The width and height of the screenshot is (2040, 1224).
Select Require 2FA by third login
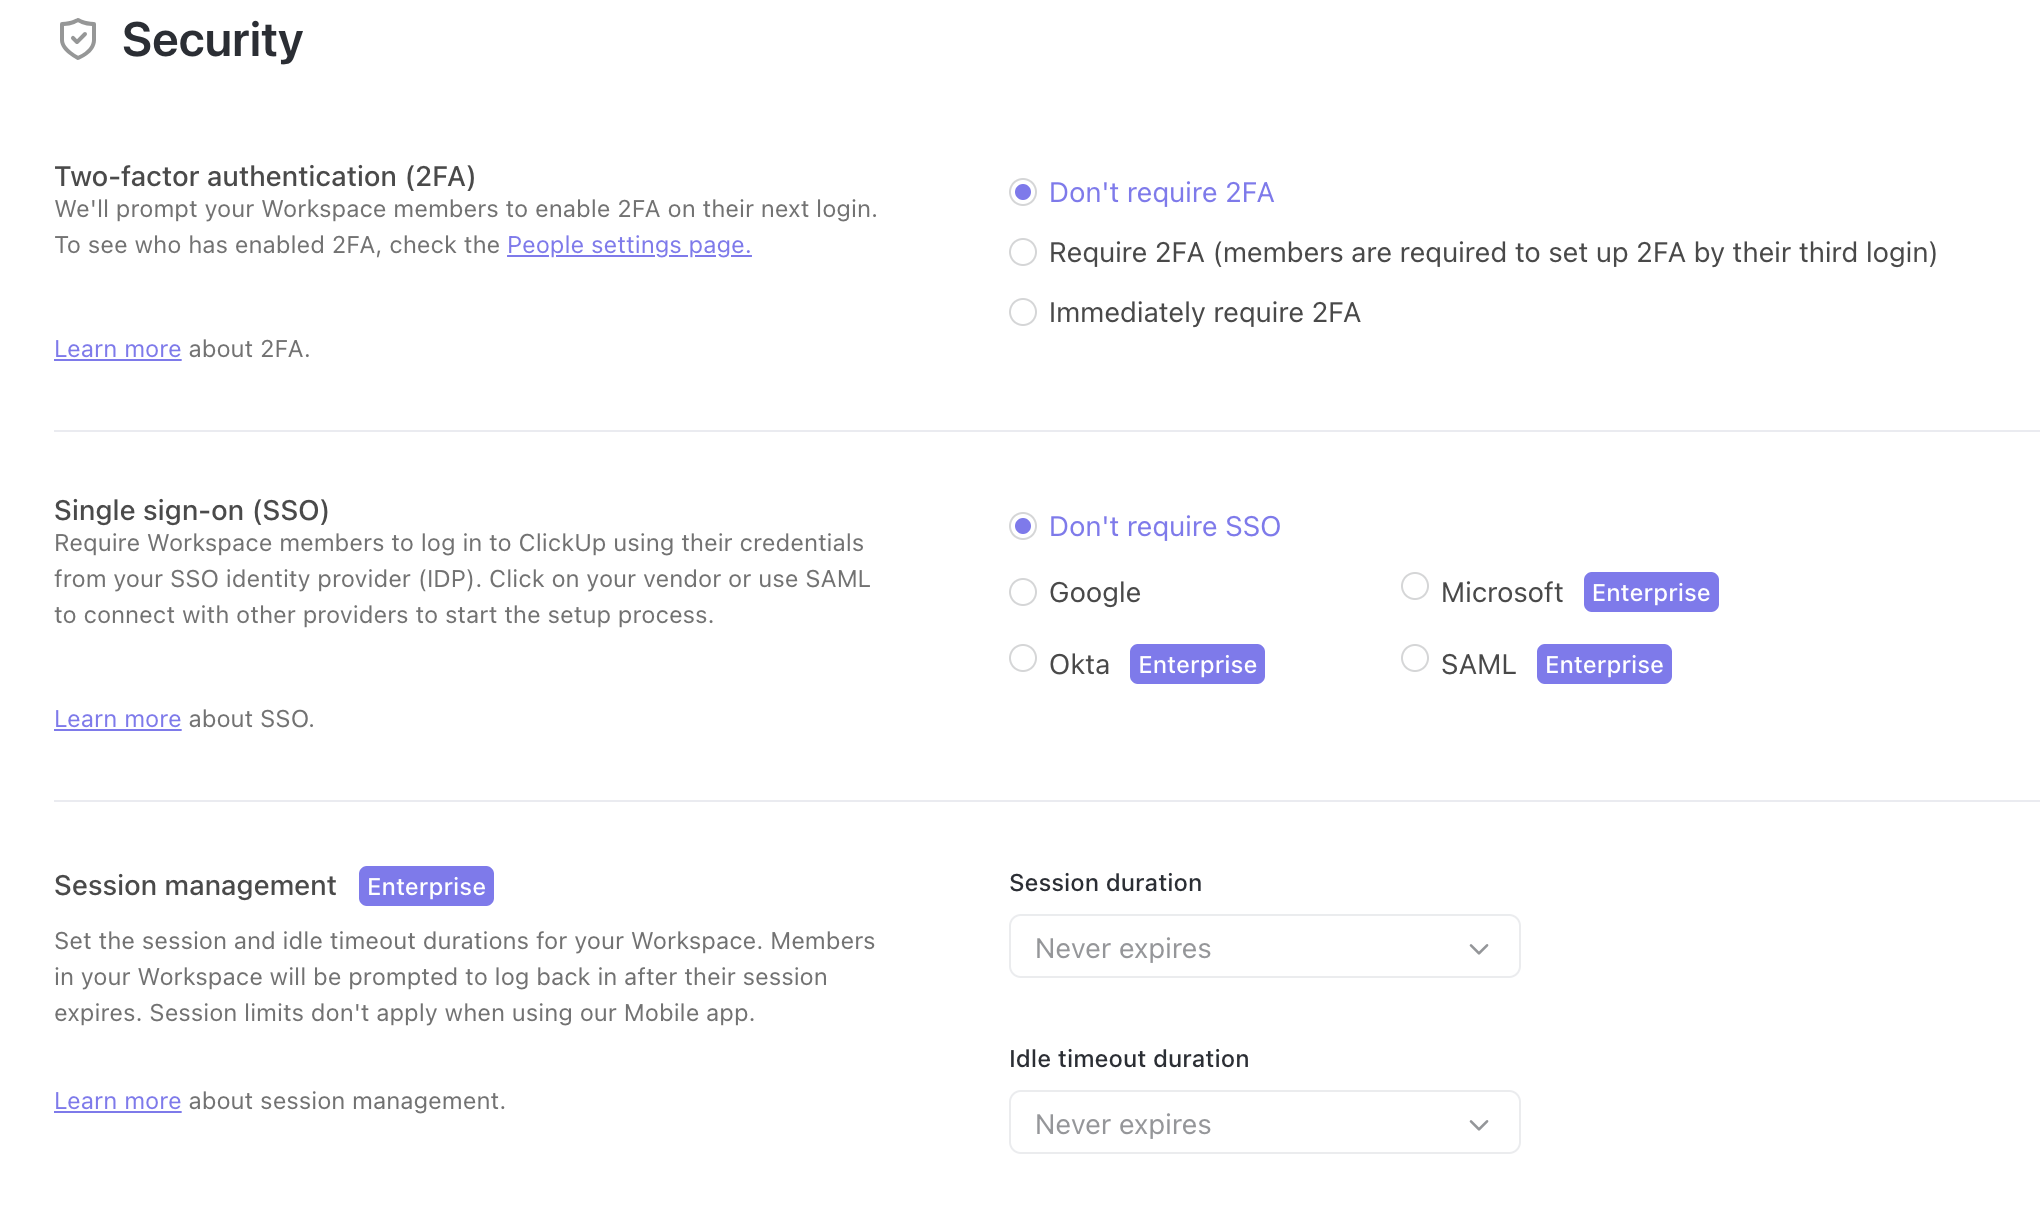1023,252
